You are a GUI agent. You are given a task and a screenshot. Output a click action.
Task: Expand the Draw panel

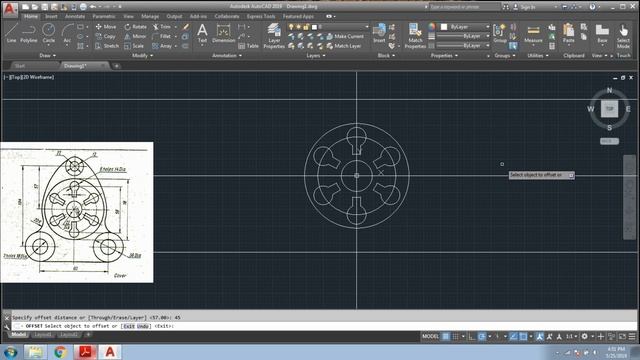pos(48,56)
